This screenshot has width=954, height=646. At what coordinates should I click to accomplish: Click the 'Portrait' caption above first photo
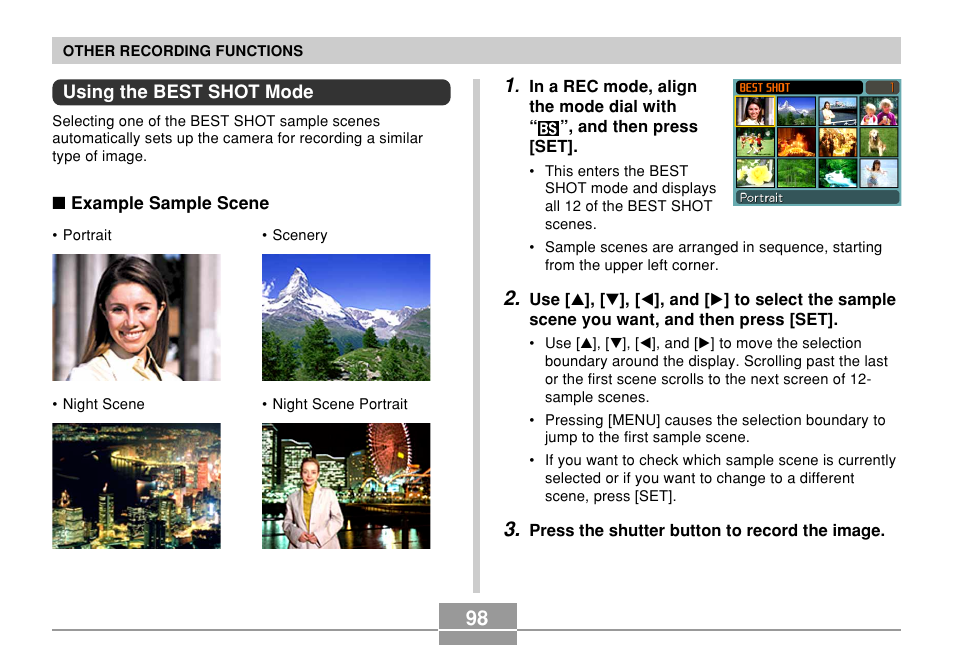pyautogui.click(x=87, y=235)
